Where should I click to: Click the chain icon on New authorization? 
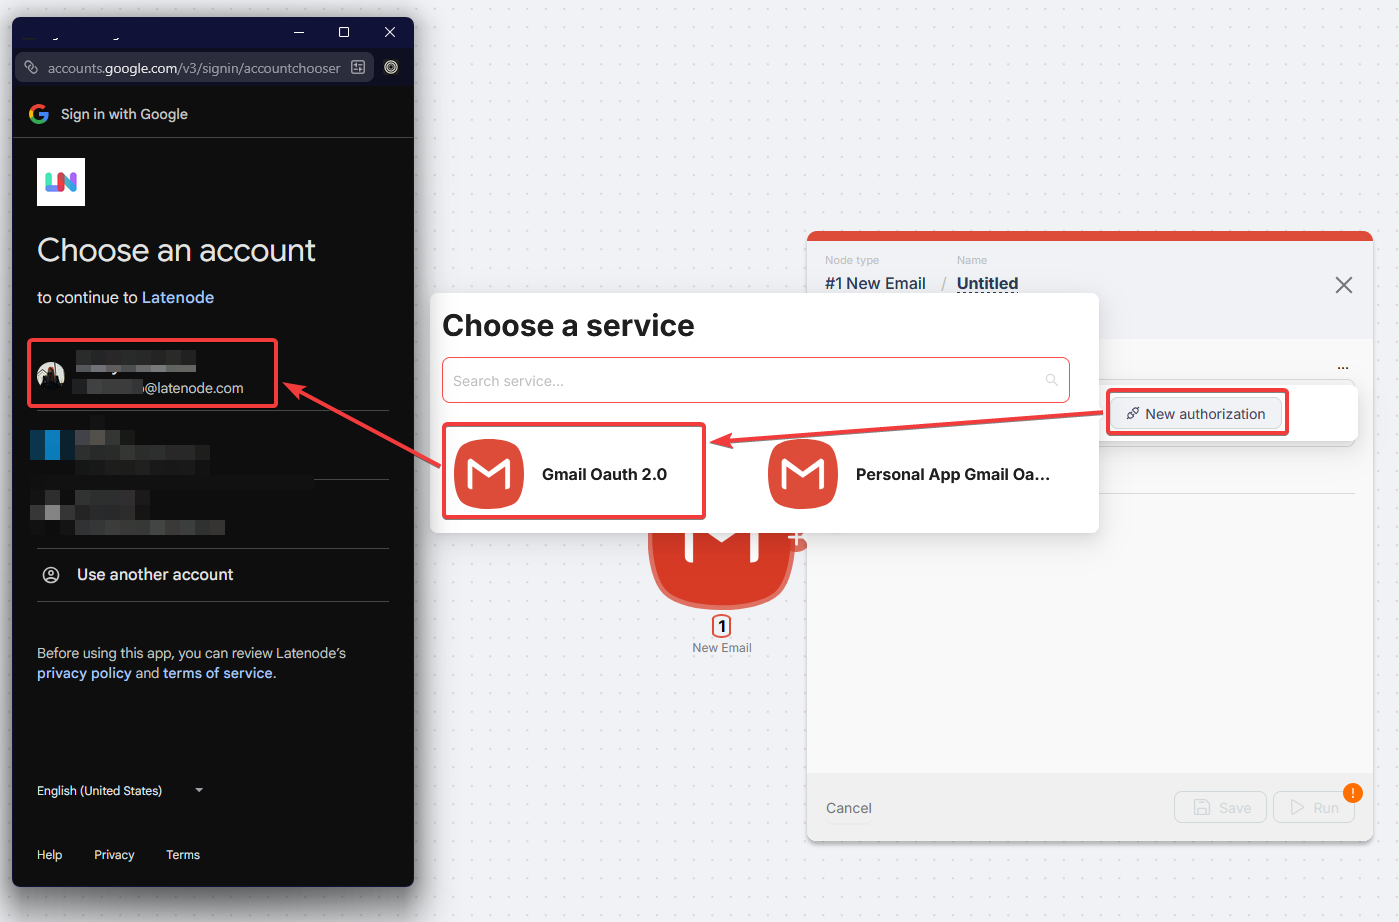pos(1132,412)
